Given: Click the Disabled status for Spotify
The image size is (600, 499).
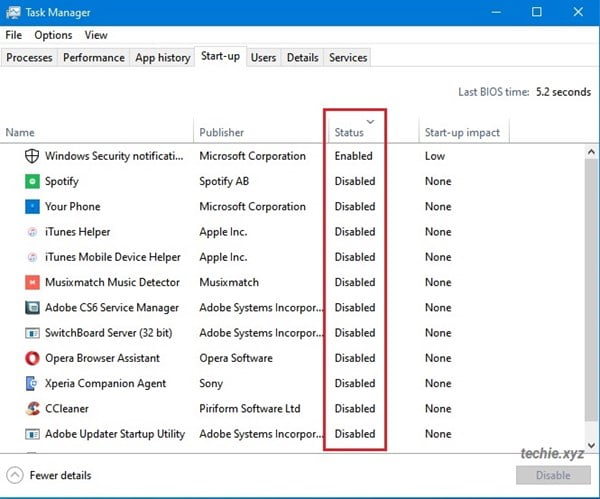Looking at the screenshot, I should 355,181.
